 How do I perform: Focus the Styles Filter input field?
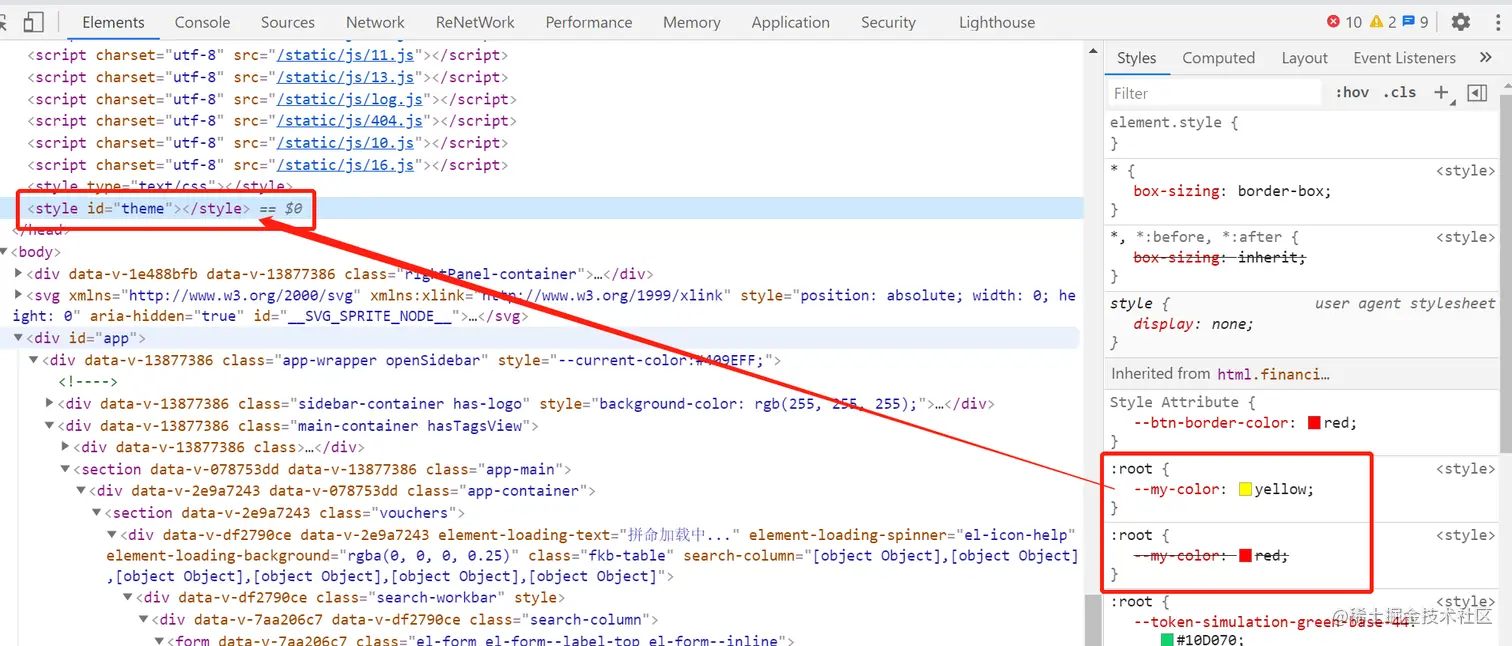(1214, 93)
